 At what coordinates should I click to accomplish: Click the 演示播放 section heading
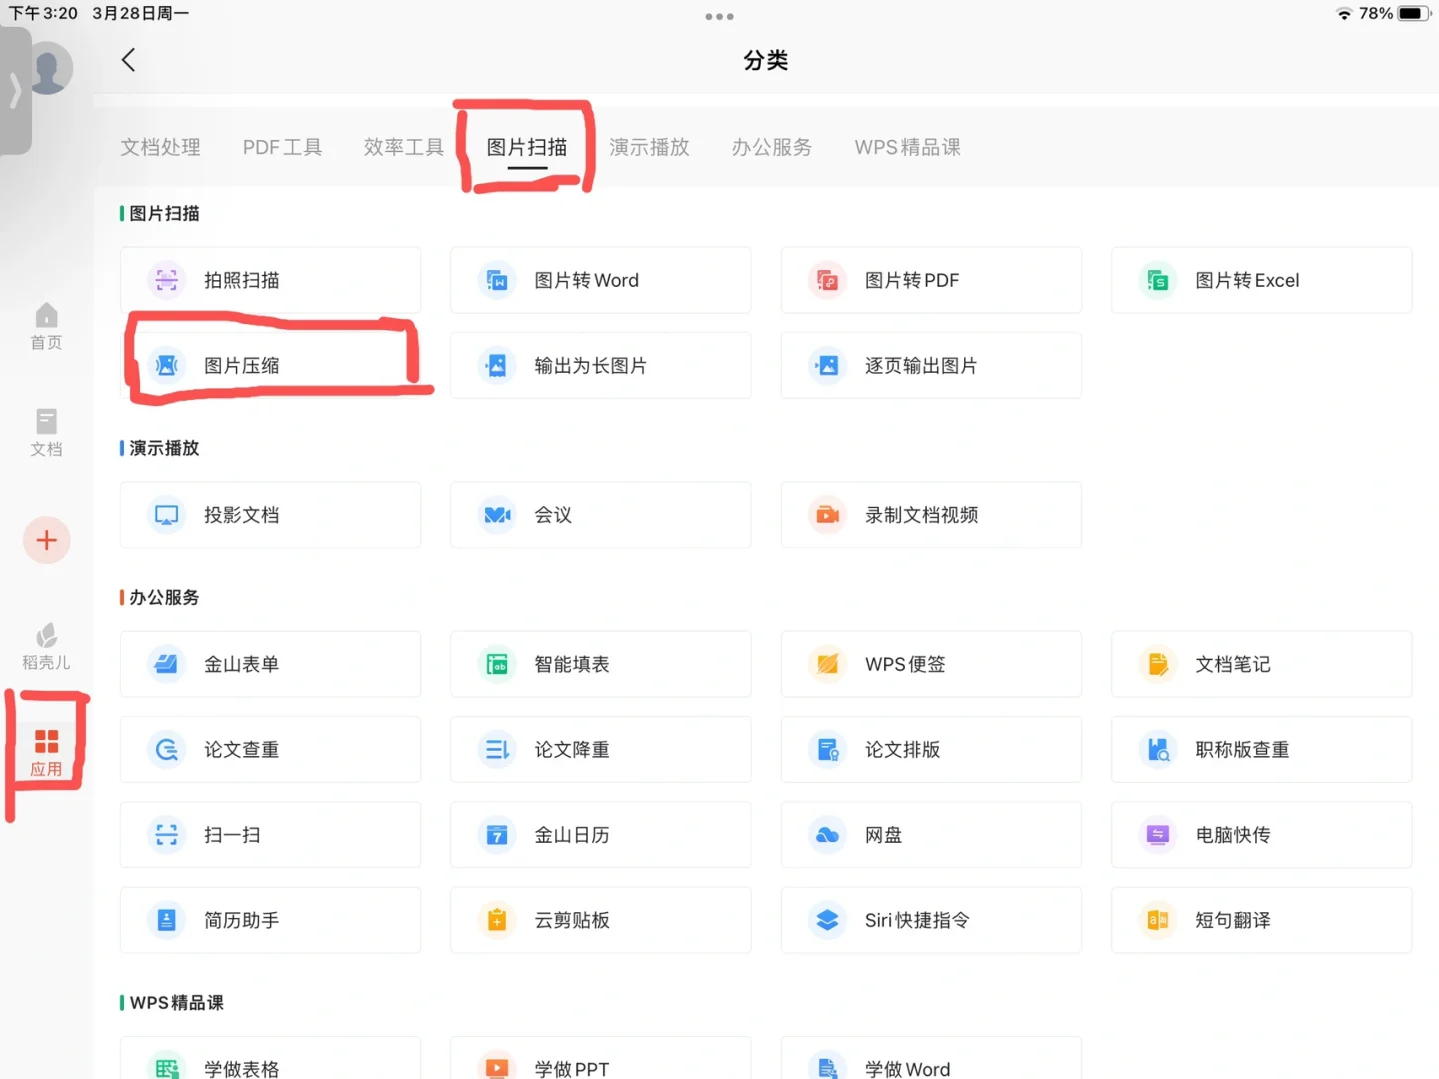[x=165, y=448]
